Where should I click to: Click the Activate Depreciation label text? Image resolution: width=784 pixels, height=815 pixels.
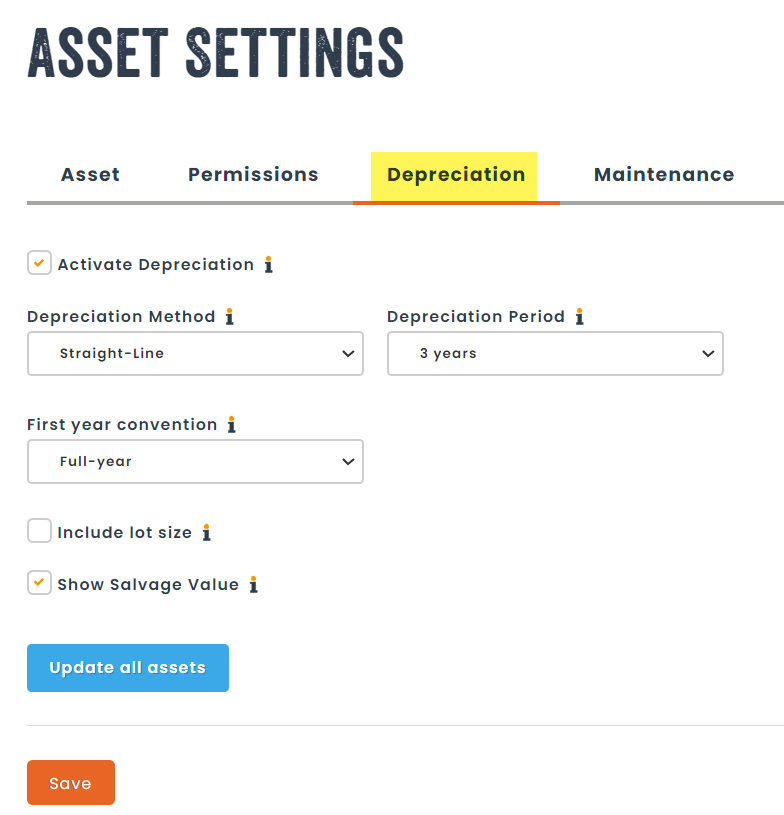tap(156, 265)
